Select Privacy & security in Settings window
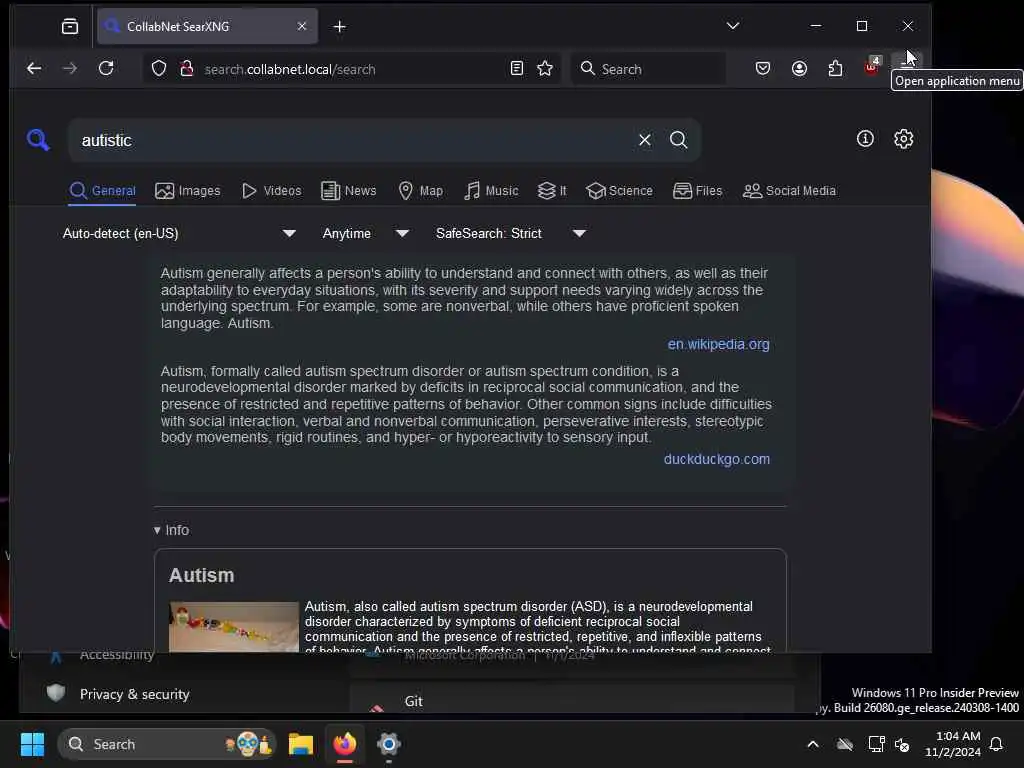This screenshot has height=768, width=1024. (134, 694)
